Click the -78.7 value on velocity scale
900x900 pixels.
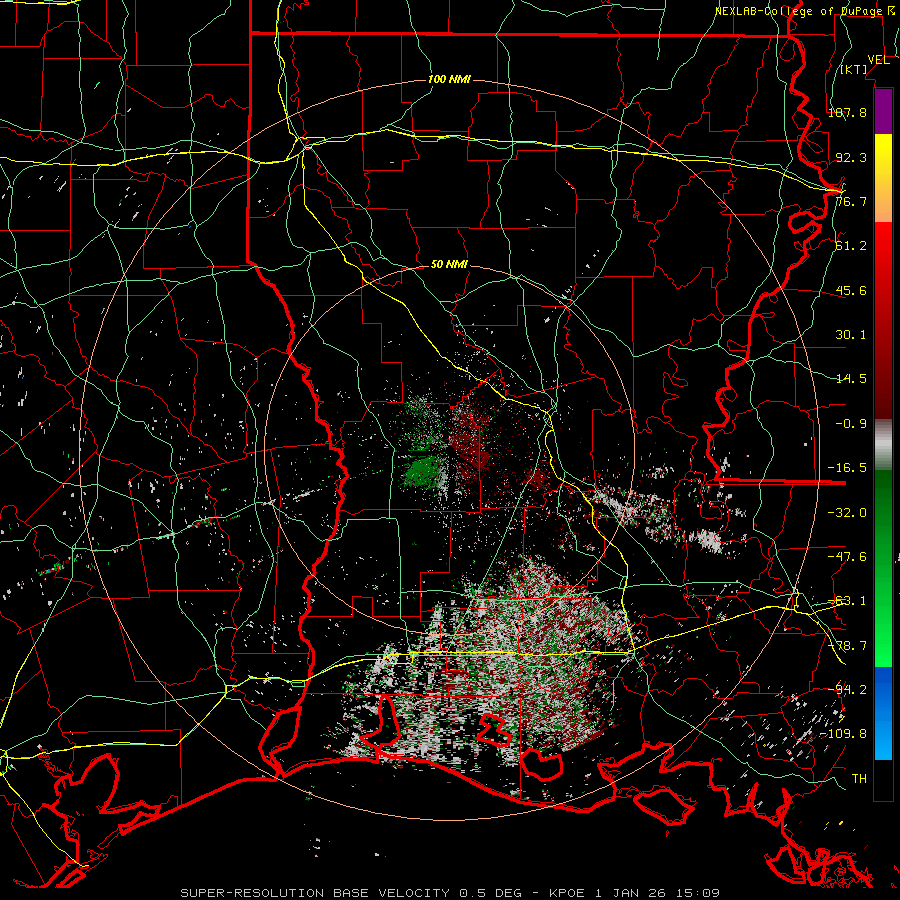[x=847, y=646]
